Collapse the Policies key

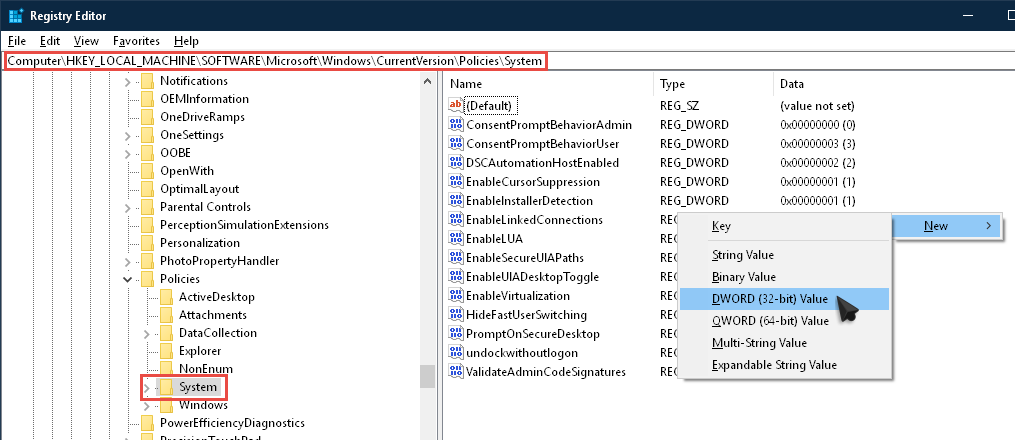coord(128,280)
